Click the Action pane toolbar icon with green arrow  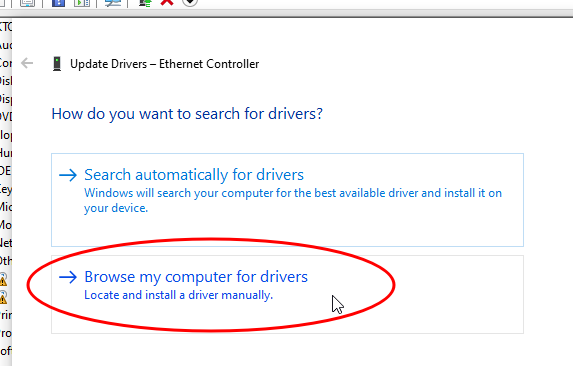[x=82, y=3]
